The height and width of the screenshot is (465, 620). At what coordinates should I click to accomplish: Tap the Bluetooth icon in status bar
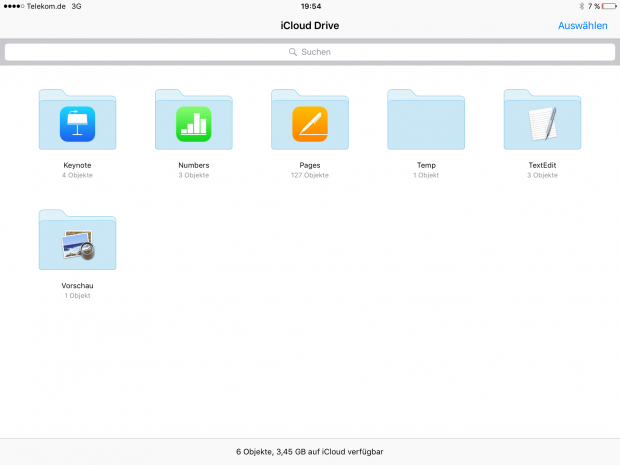click(x=580, y=6)
